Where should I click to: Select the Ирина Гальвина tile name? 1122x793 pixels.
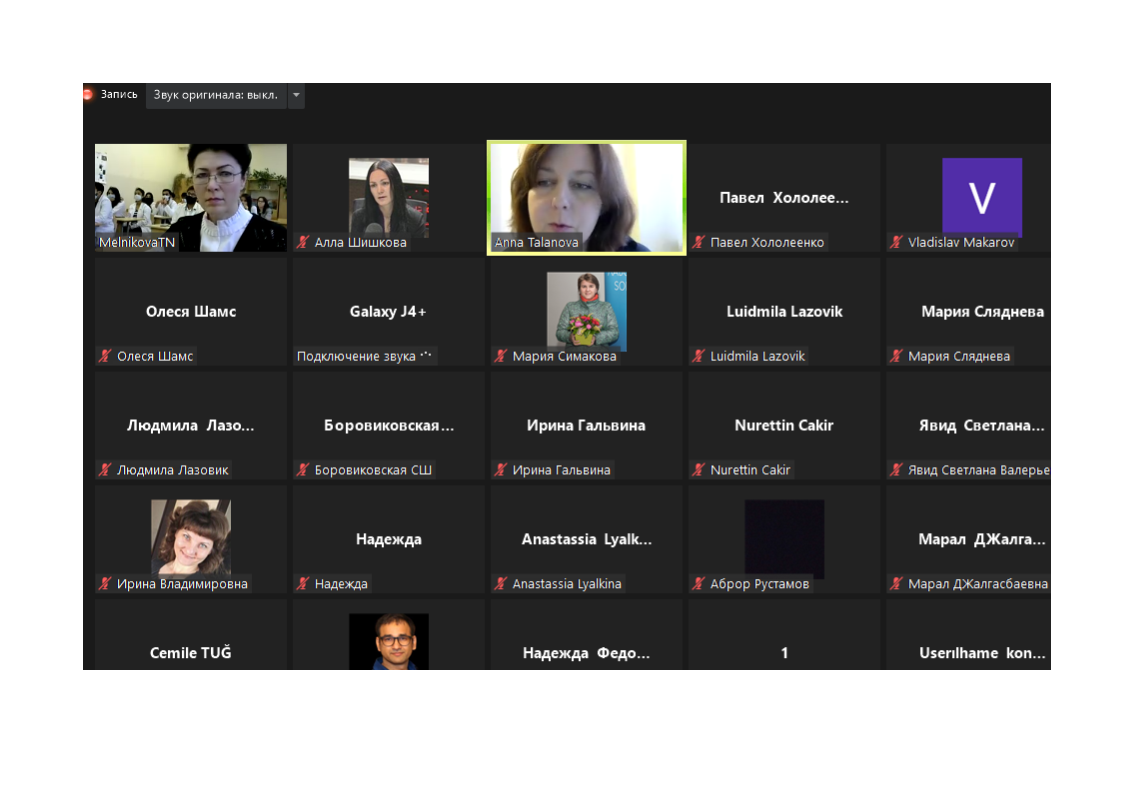[x=586, y=425]
